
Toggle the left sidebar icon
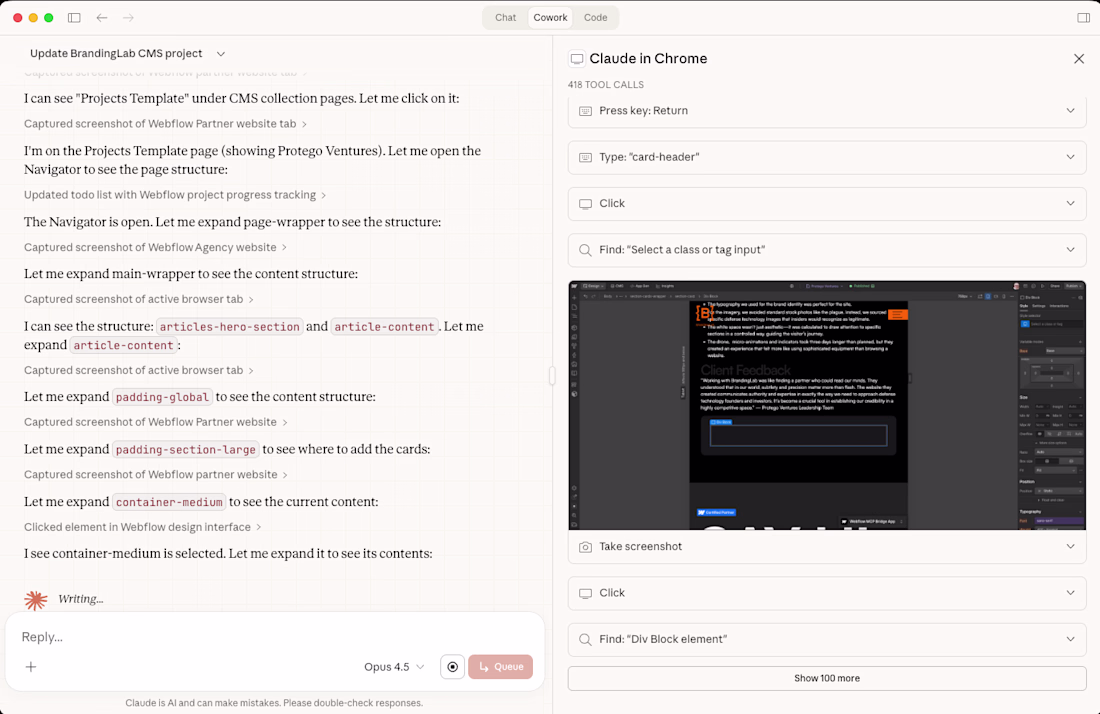click(74, 18)
